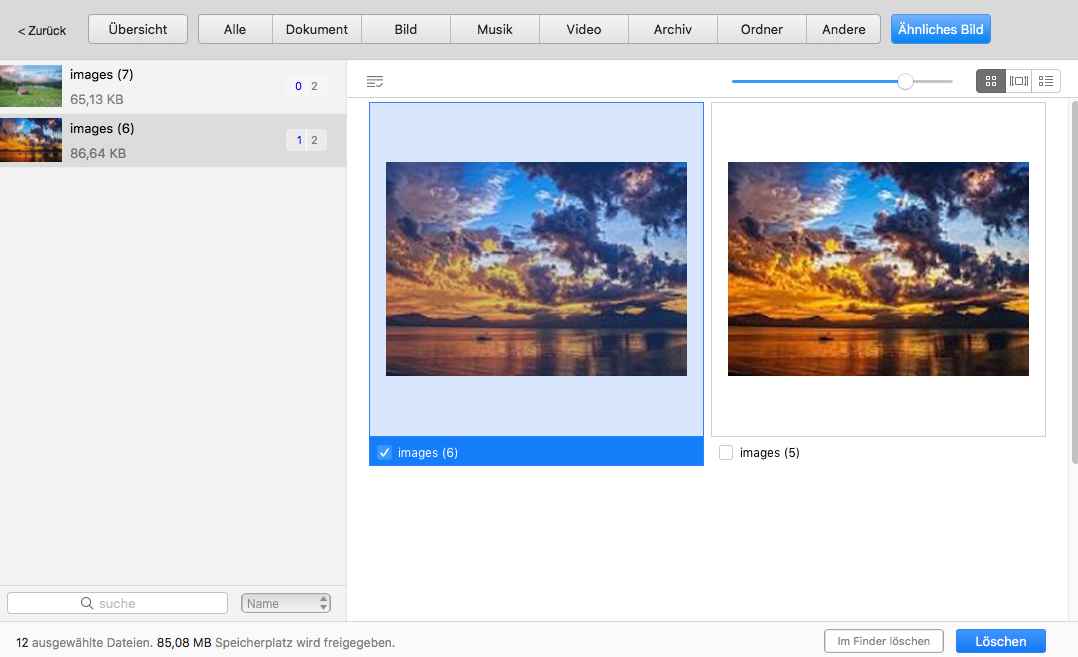1078x657 pixels.
Task: Select the Archiv filter tab
Action: pyautogui.click(x=672, y=30)
